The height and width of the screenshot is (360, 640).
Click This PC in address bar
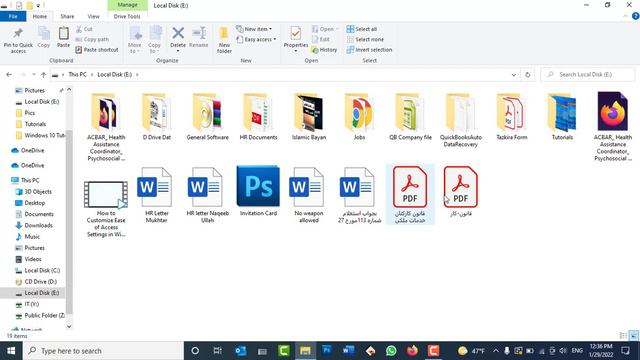click(x=77, y=75)
